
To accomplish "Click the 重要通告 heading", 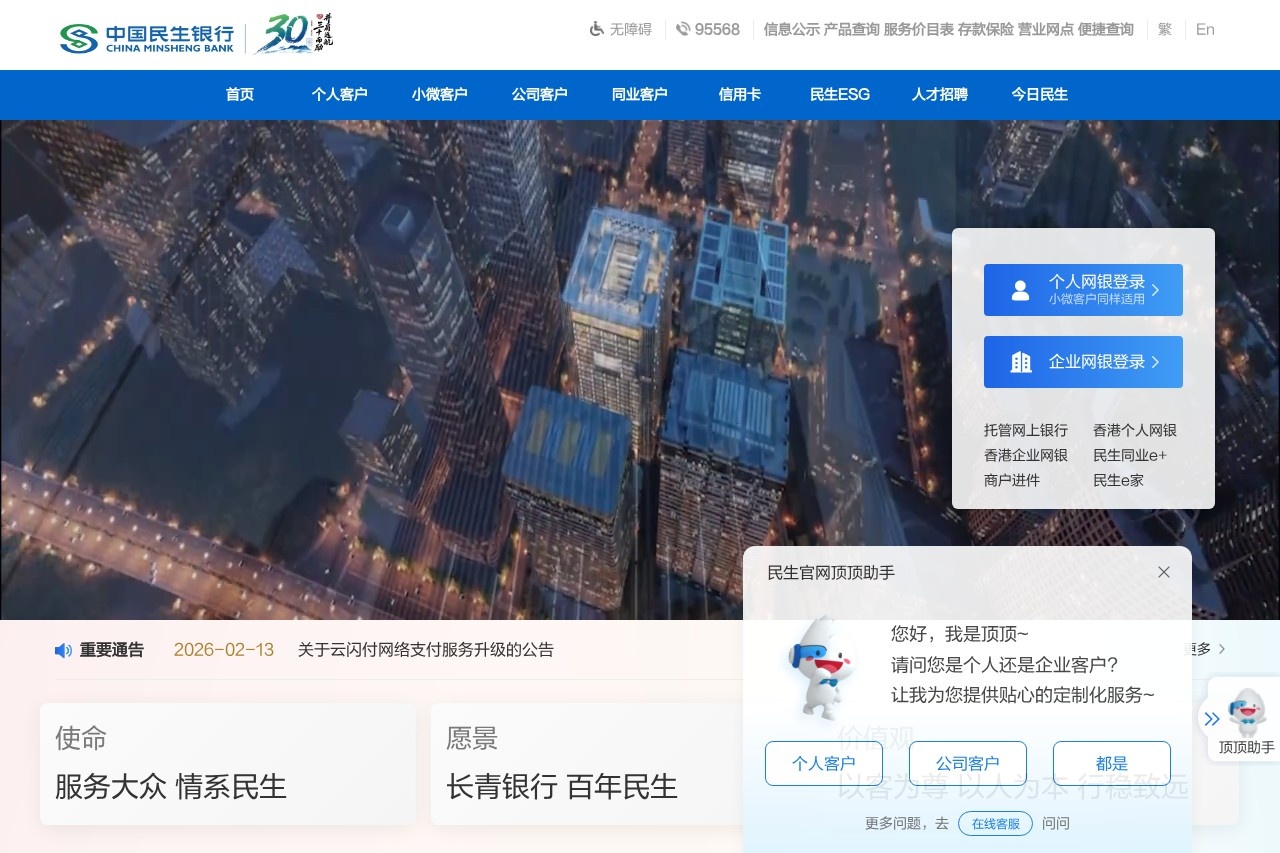I will (x=112, y=650).
